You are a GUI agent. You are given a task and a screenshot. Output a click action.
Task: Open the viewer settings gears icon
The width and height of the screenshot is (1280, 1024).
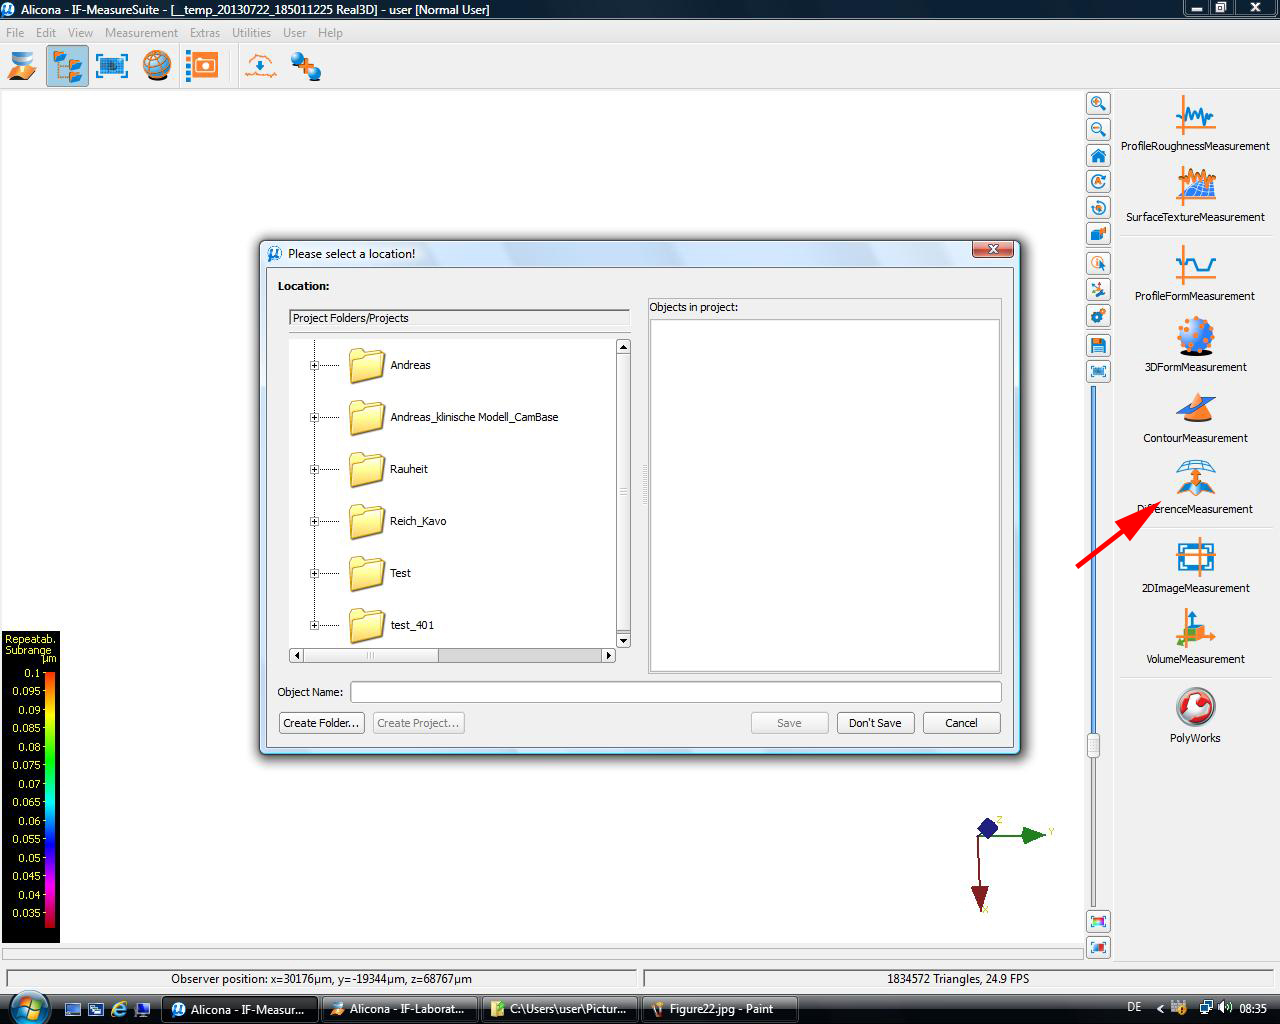coord(1098,316)
